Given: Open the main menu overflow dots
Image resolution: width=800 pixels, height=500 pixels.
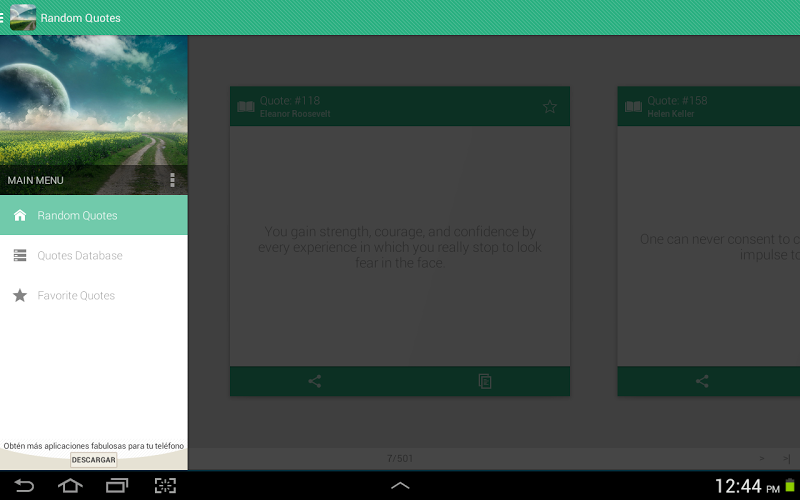Looking at the screenshot, I should click(172, 180).
